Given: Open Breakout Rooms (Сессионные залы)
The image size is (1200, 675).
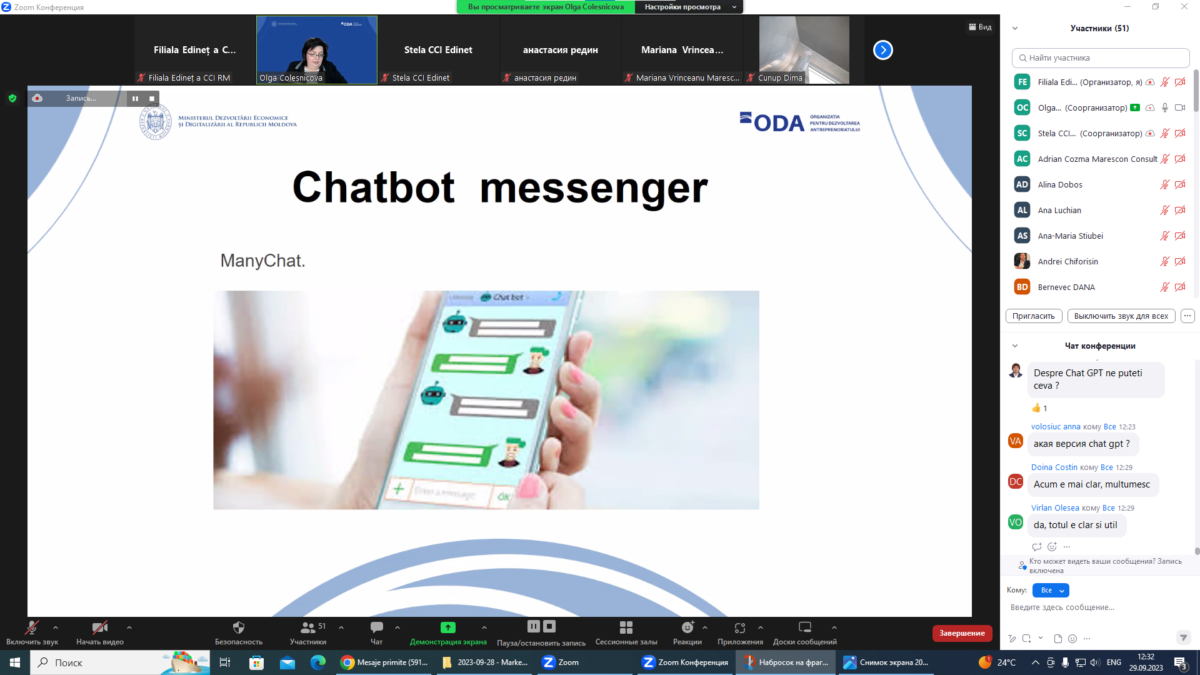Looking at the screenshot, I should 626,627.
